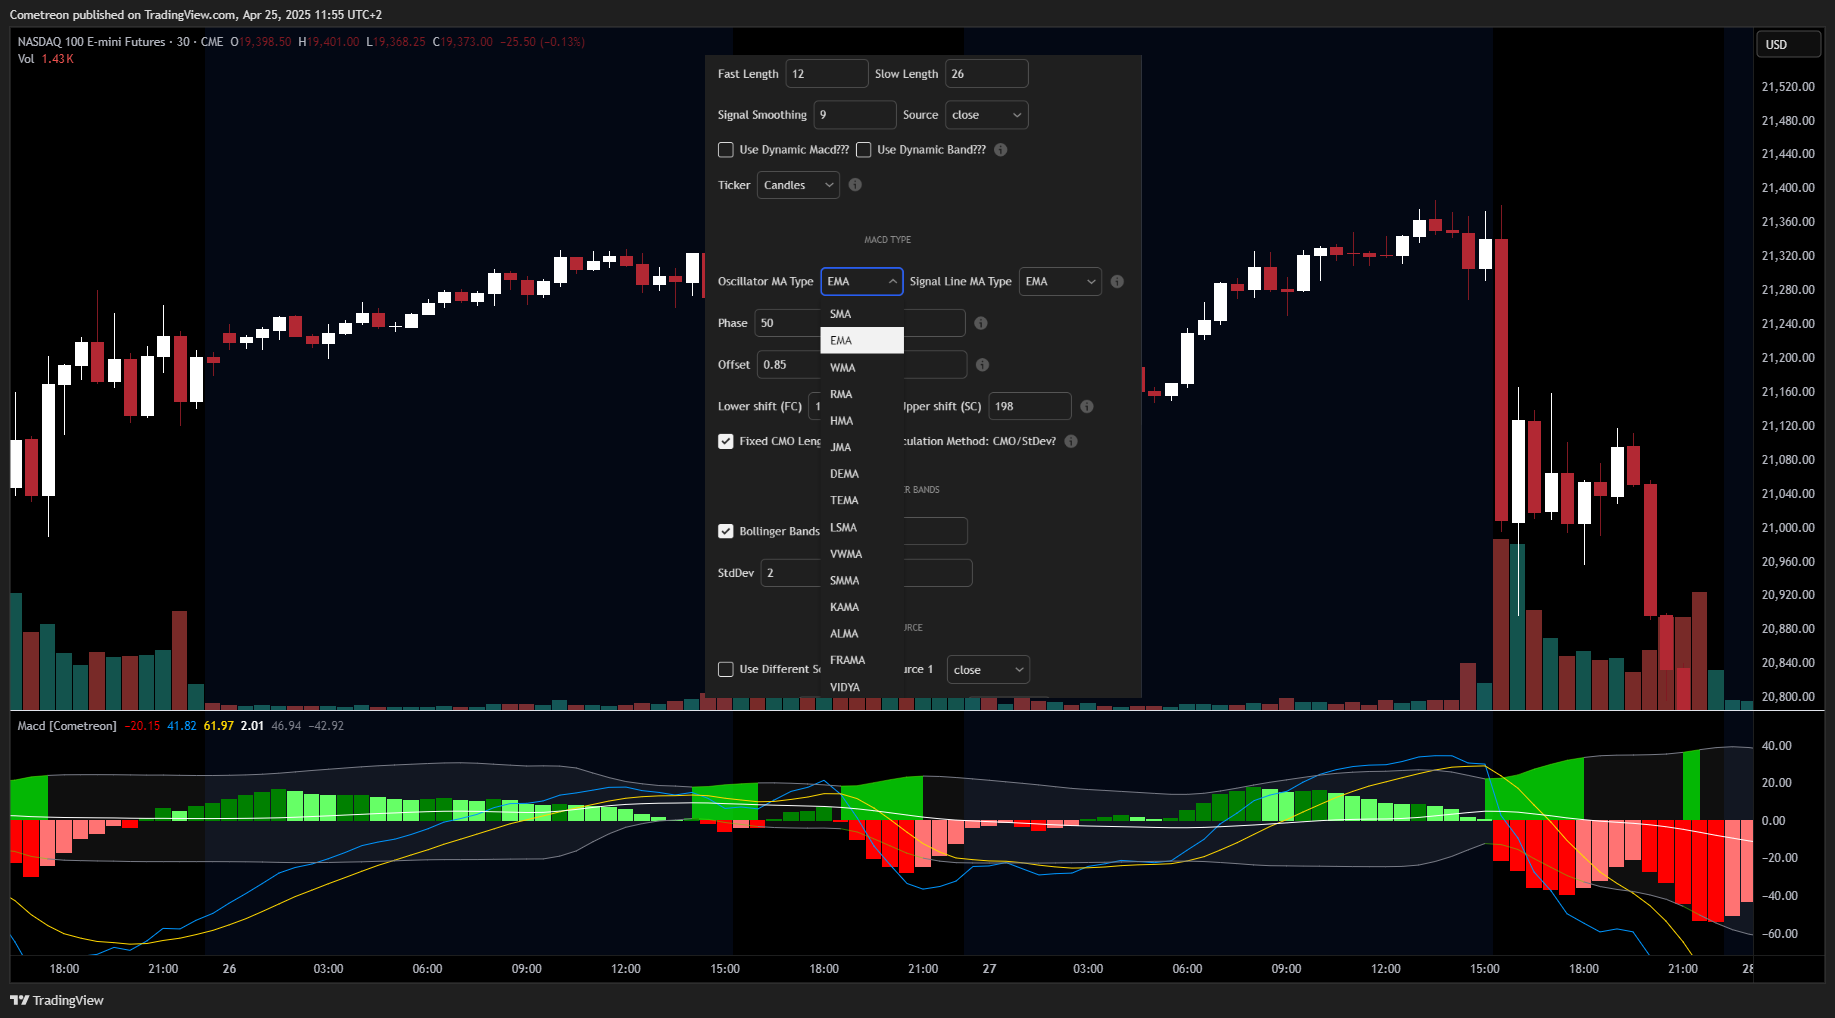This screenshot has width=1835, height=1018.
Task: Click info icon next to Use Dynamic Band
Action: point(1001,150)
